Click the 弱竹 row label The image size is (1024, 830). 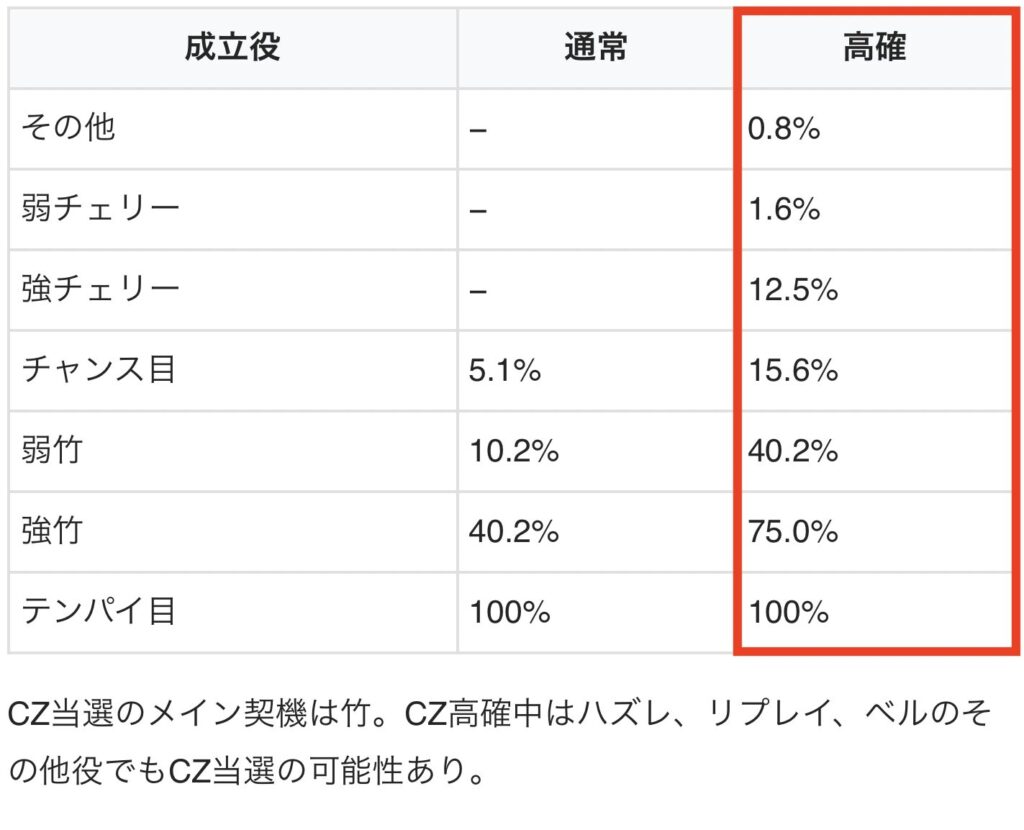[x=52, y=451]
